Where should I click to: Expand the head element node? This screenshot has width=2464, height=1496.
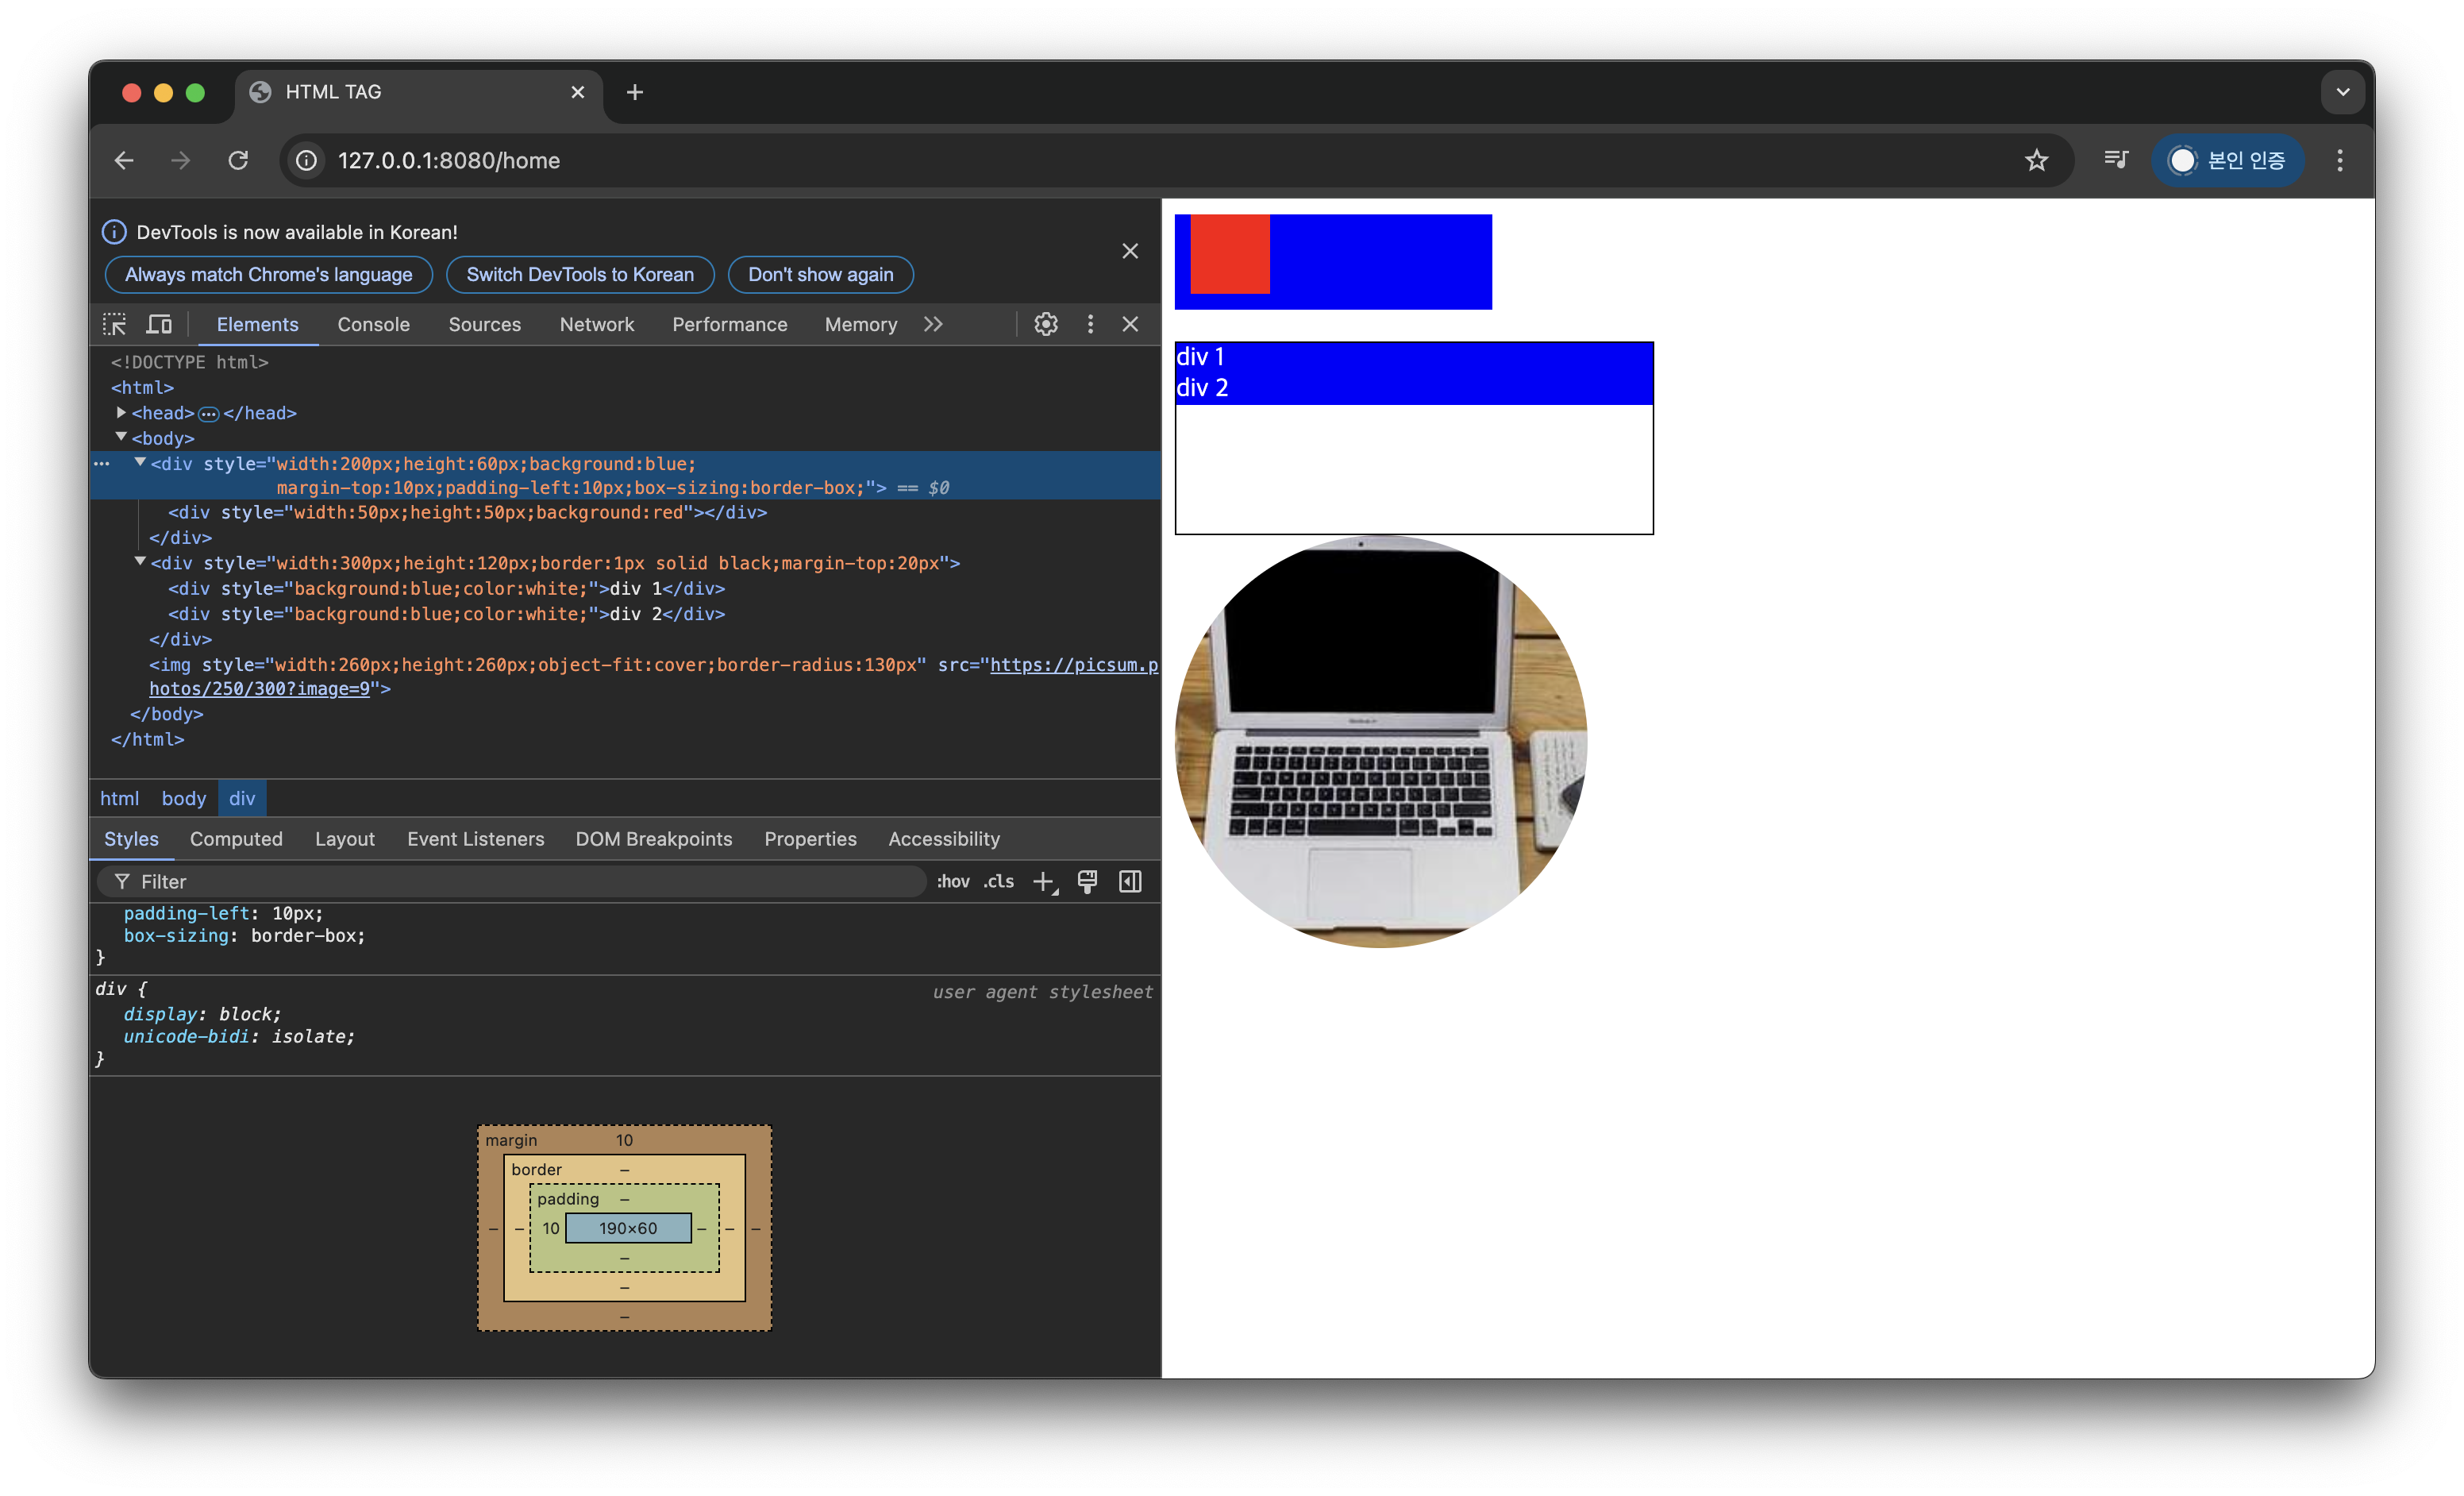click(121, 412)
